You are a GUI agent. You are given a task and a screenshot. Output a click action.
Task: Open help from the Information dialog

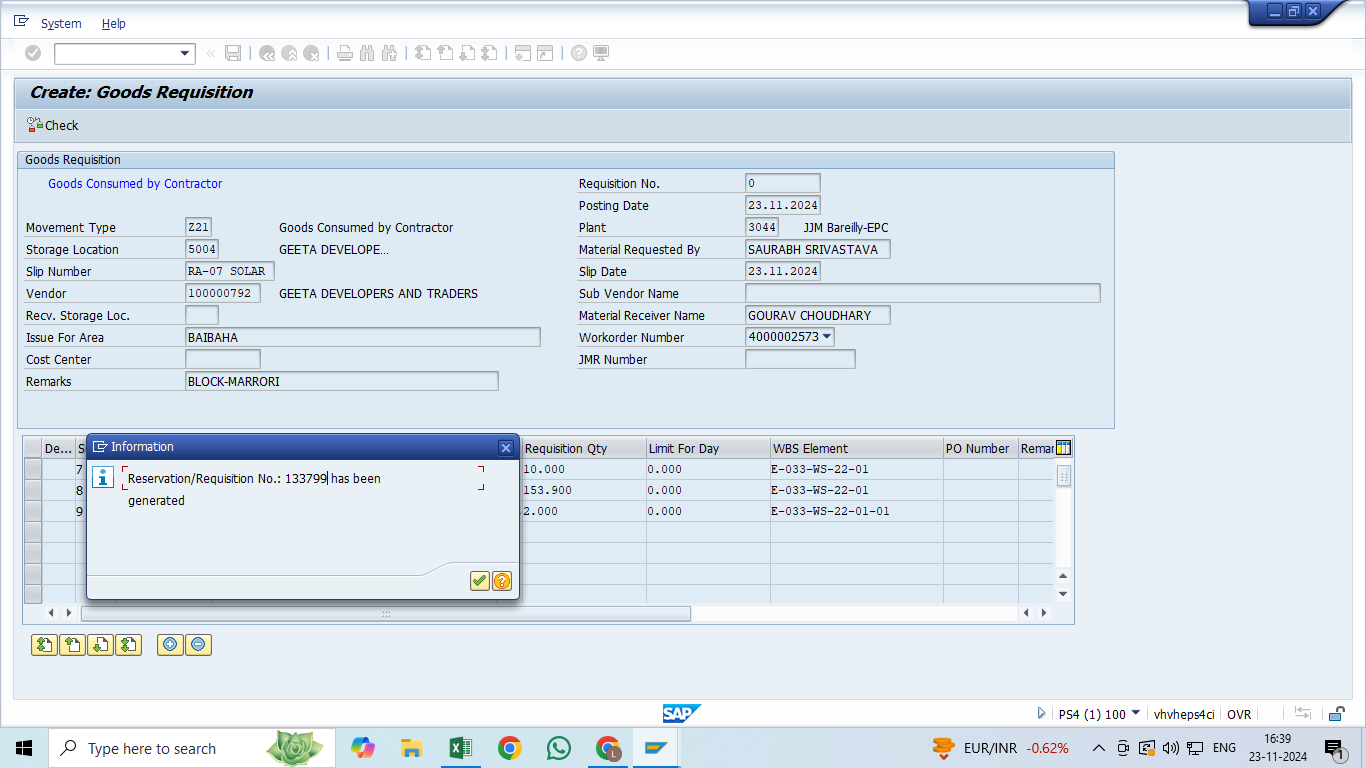[x=502, y=581]
